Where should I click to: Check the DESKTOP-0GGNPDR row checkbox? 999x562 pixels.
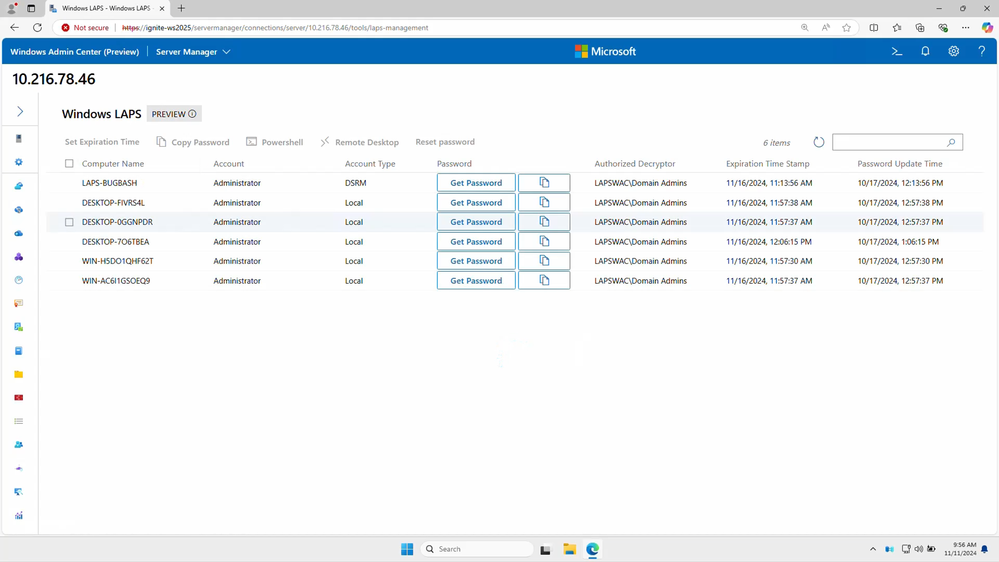coord(69,222)
